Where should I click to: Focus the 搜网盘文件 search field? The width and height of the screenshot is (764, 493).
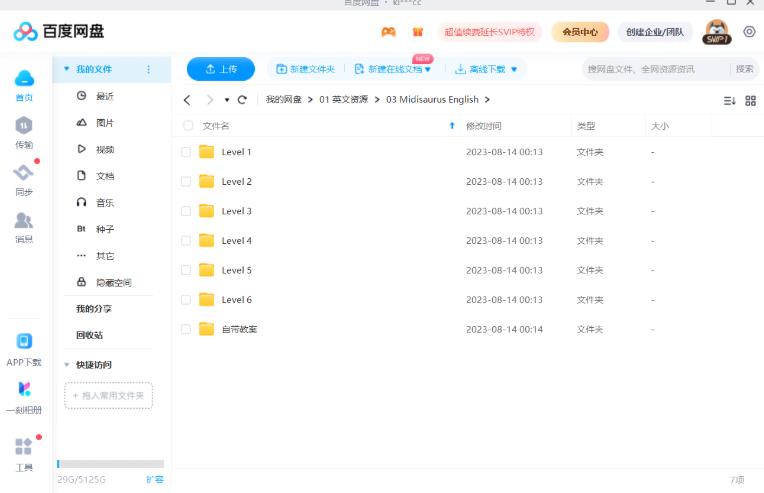pyautogui.click(x=658, y=69)
